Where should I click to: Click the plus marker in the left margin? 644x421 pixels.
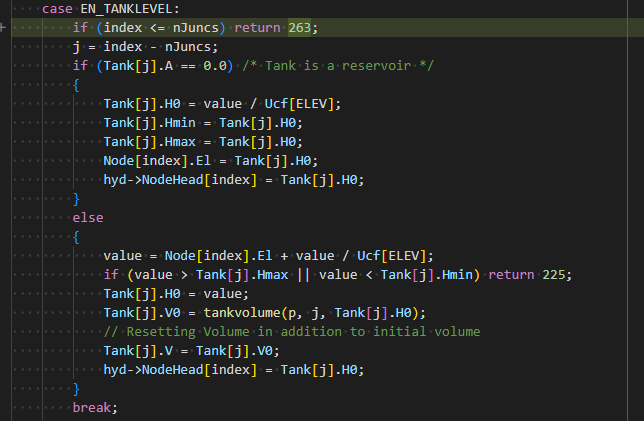pyautogui.click(x=2, y=28)
